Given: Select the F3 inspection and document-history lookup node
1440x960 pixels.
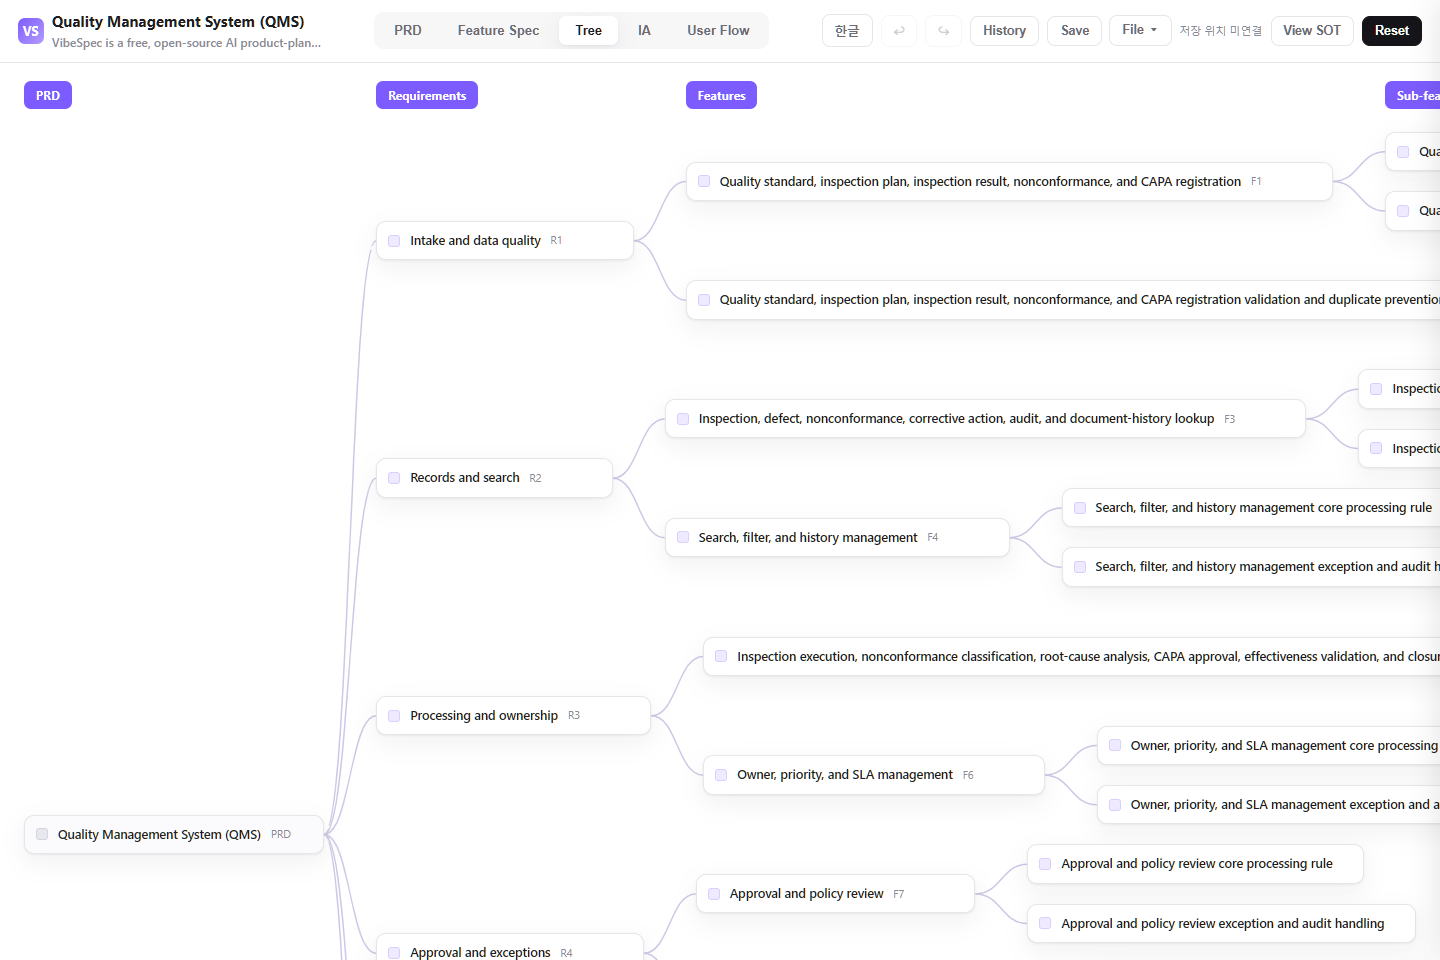Looking at the screenshot, I should point(985,418).
